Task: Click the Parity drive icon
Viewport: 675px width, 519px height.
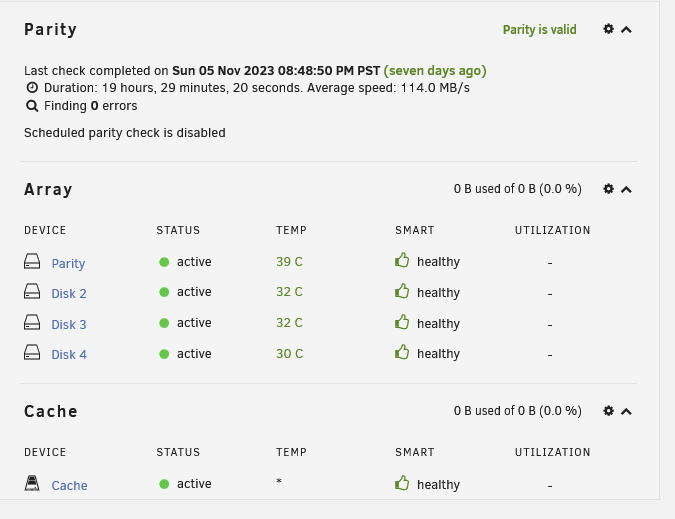Action: [x=32, y=261]
